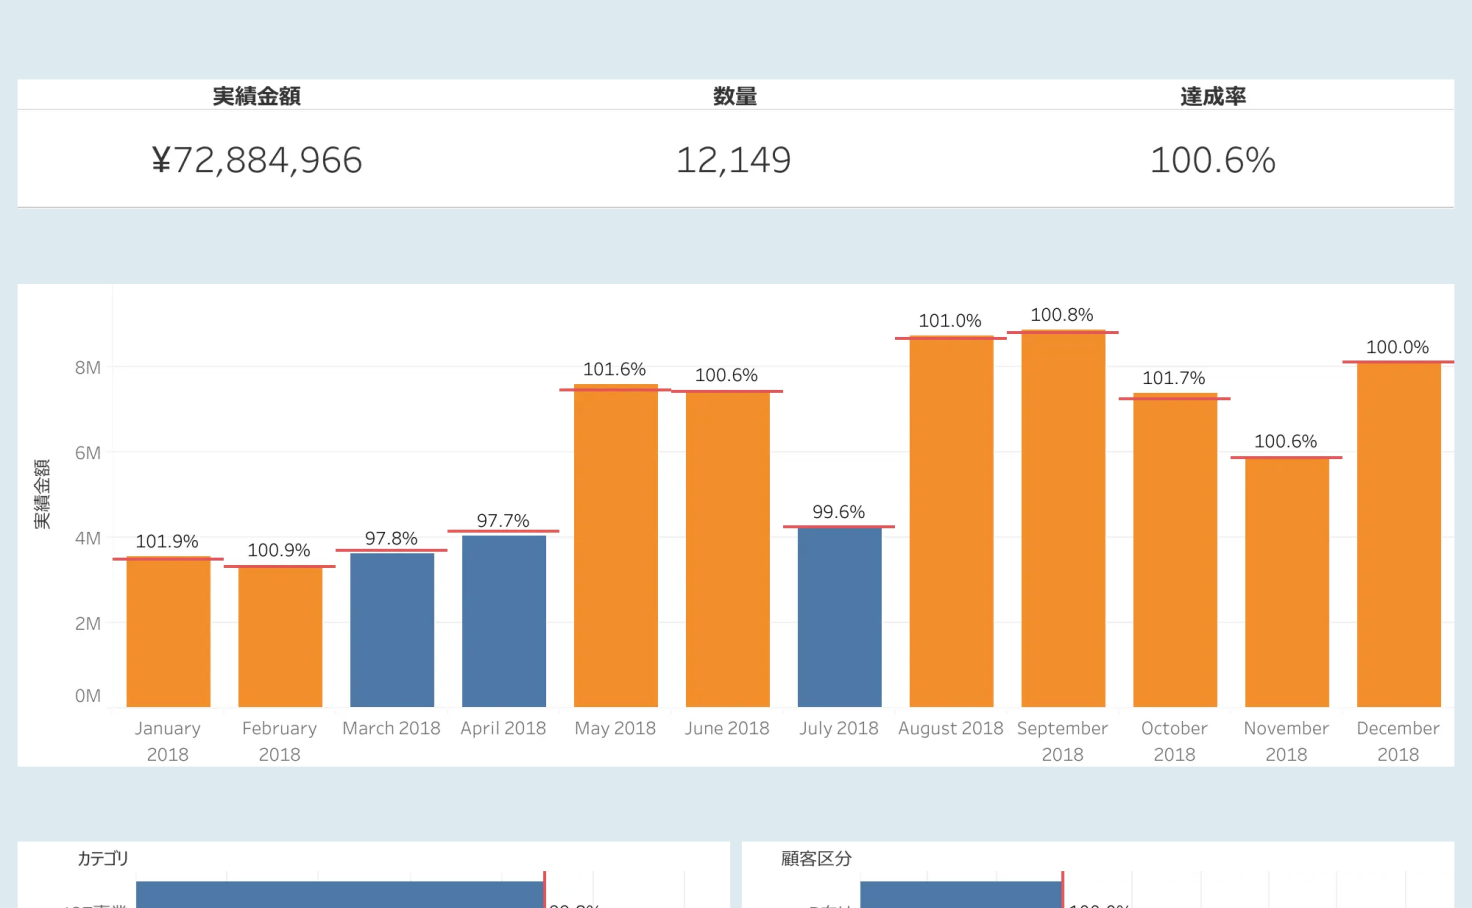Click the blue bar in カテゴリ chart
This screenshot has width=1472, height=908.
[340, 894]
